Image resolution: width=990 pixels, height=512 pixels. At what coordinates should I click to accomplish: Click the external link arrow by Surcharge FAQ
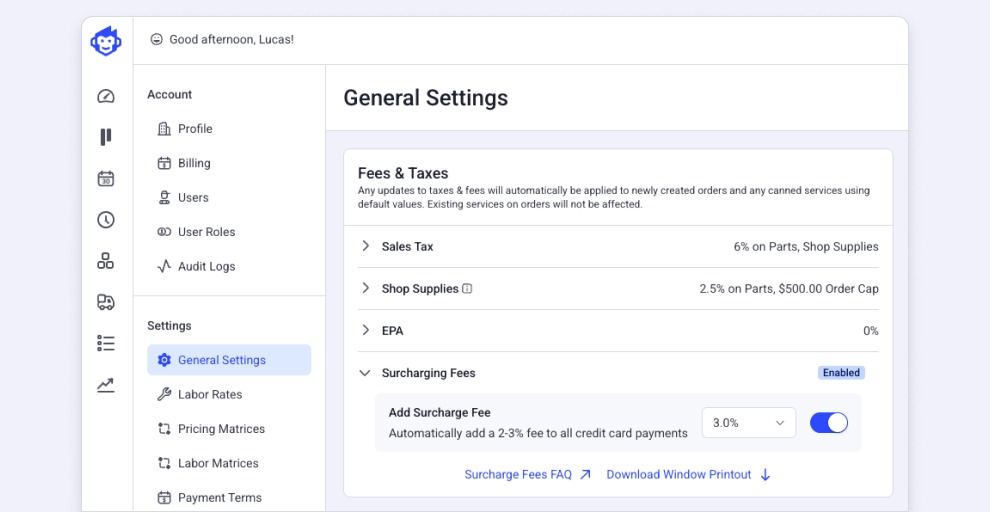[585, 474]
